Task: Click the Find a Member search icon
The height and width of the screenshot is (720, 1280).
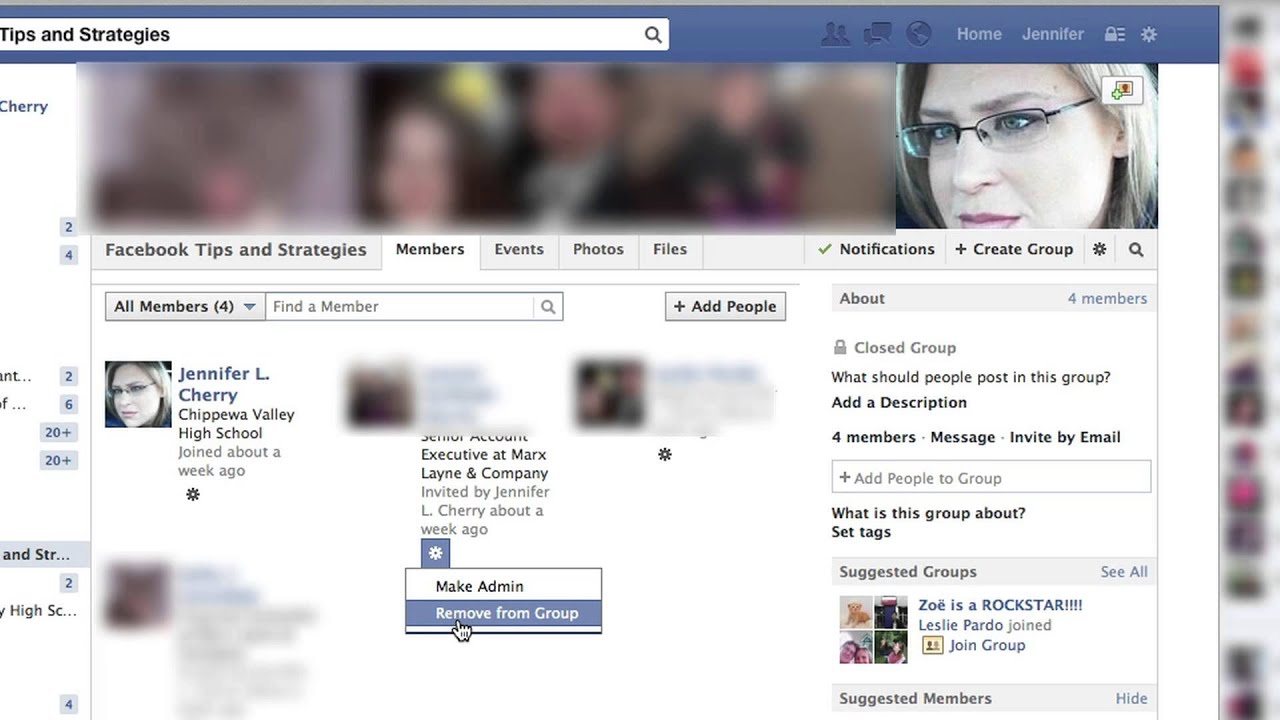Action: 548,307
